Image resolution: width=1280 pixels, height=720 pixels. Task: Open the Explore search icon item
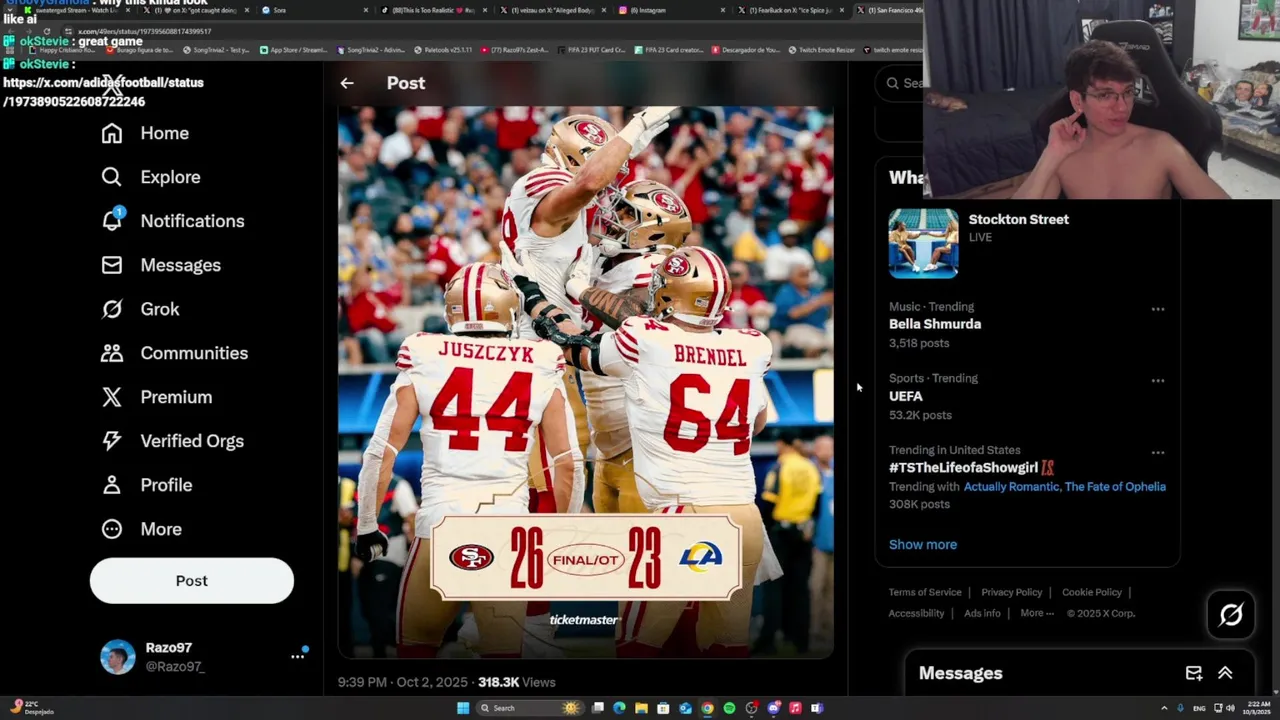tap(151, 177)
